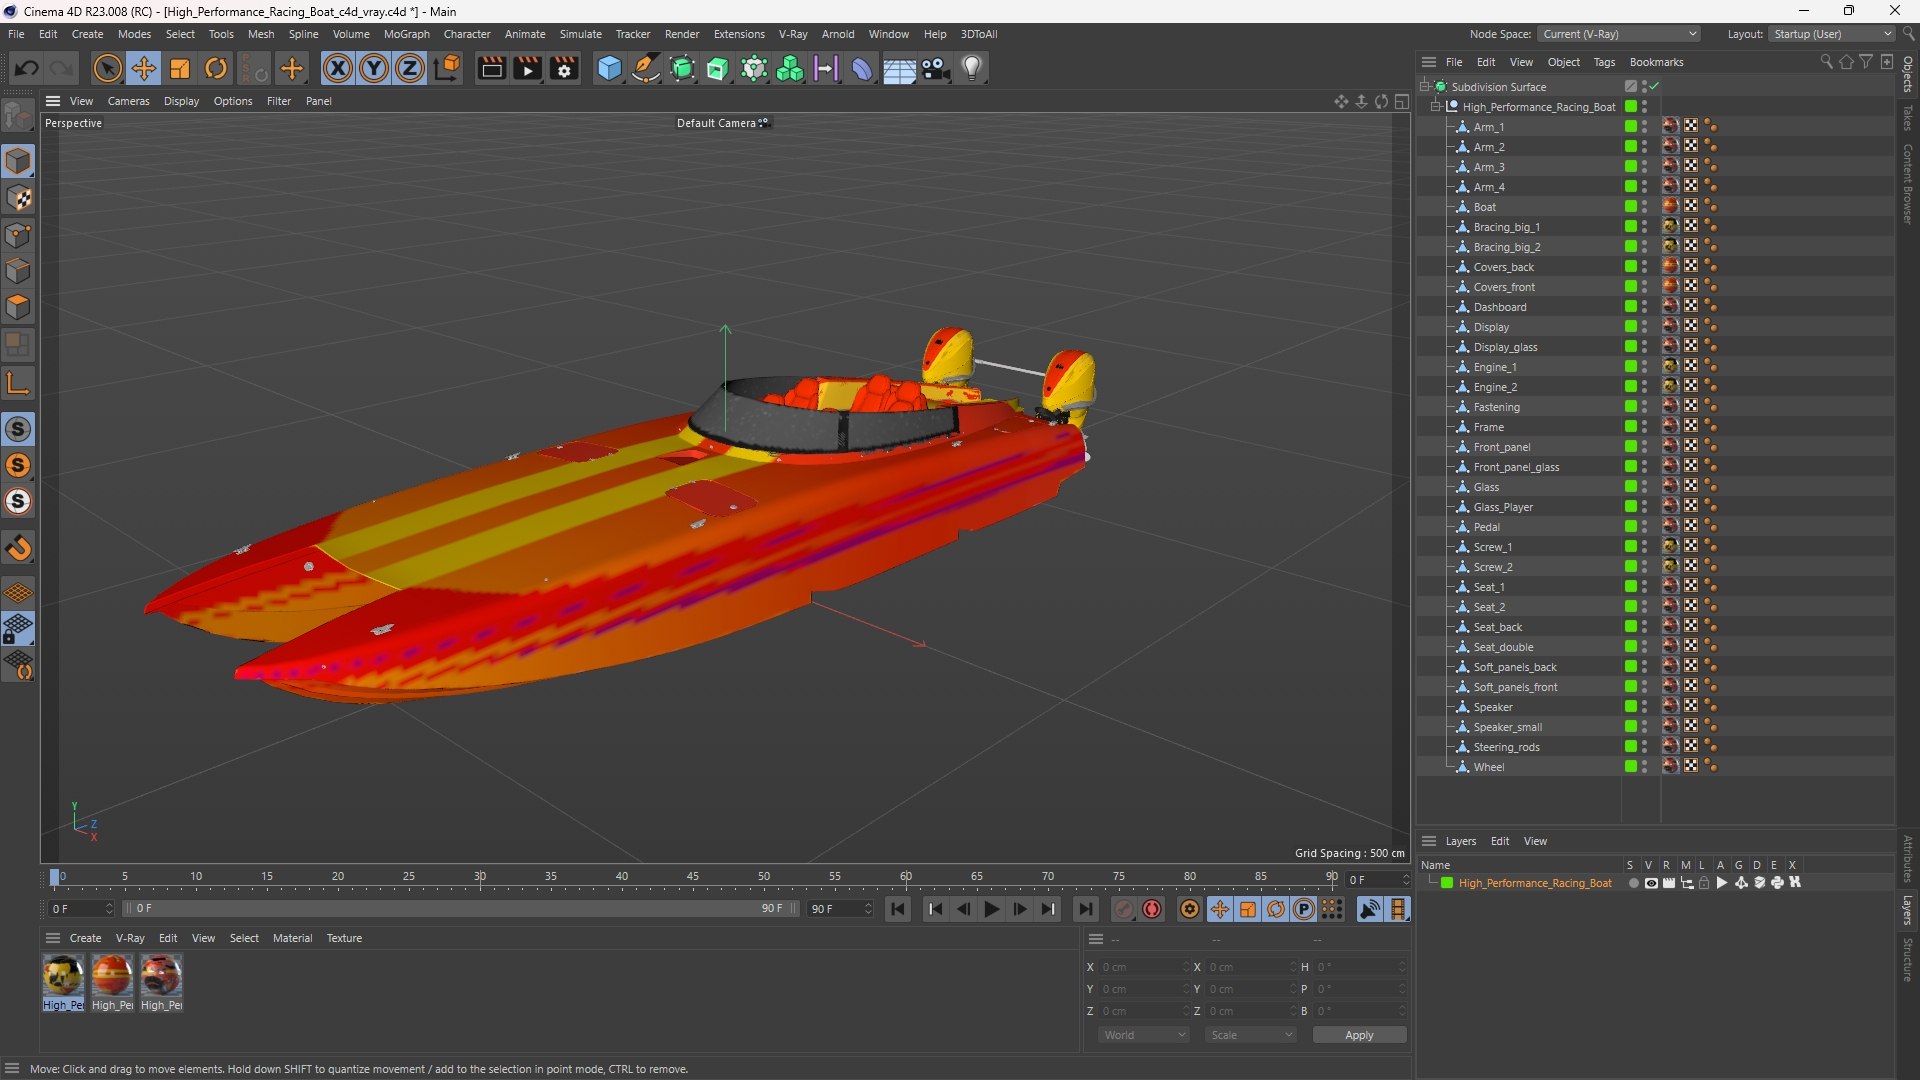Select Texture mode checker-cube icon
Screen dimensions: 1920x1080
click(x=18, y=198)
